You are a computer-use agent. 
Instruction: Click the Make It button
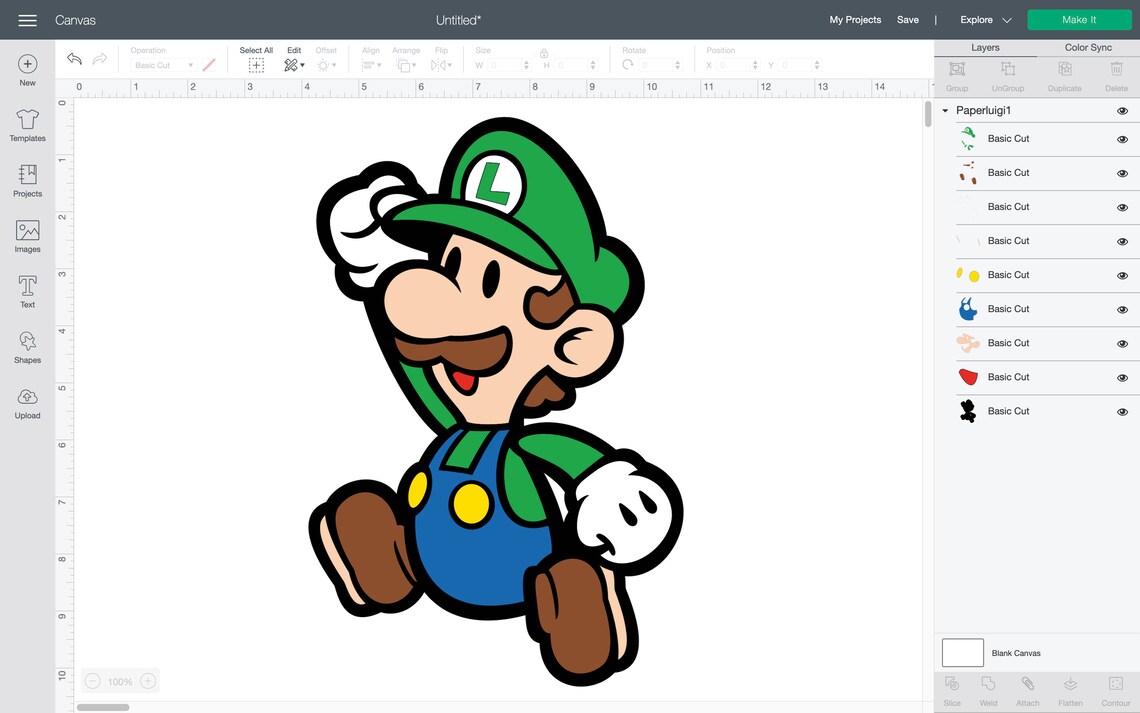click(x=1079, y=19)
